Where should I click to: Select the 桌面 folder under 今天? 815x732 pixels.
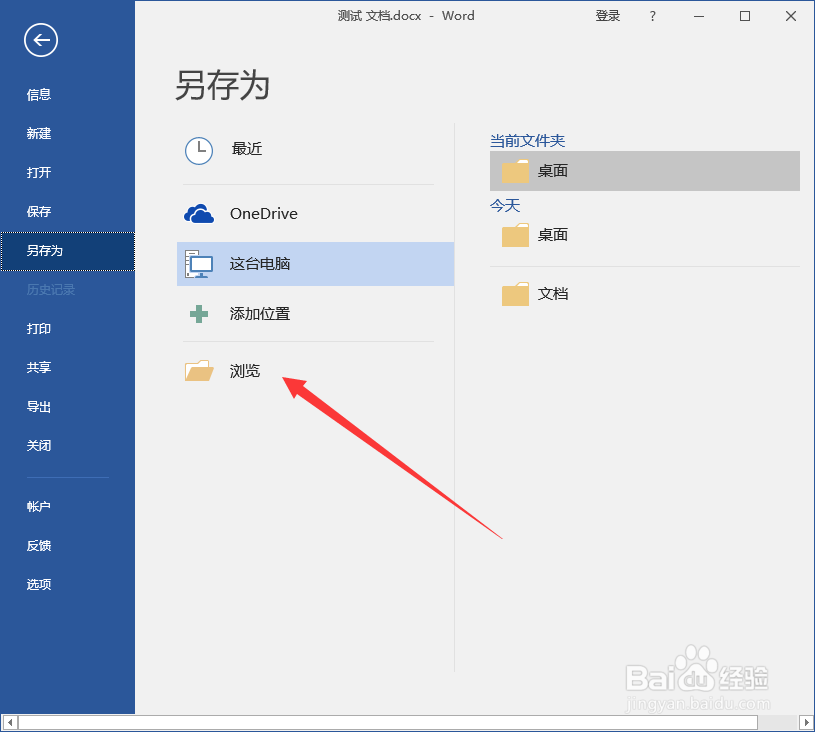(x=515, y=234)
